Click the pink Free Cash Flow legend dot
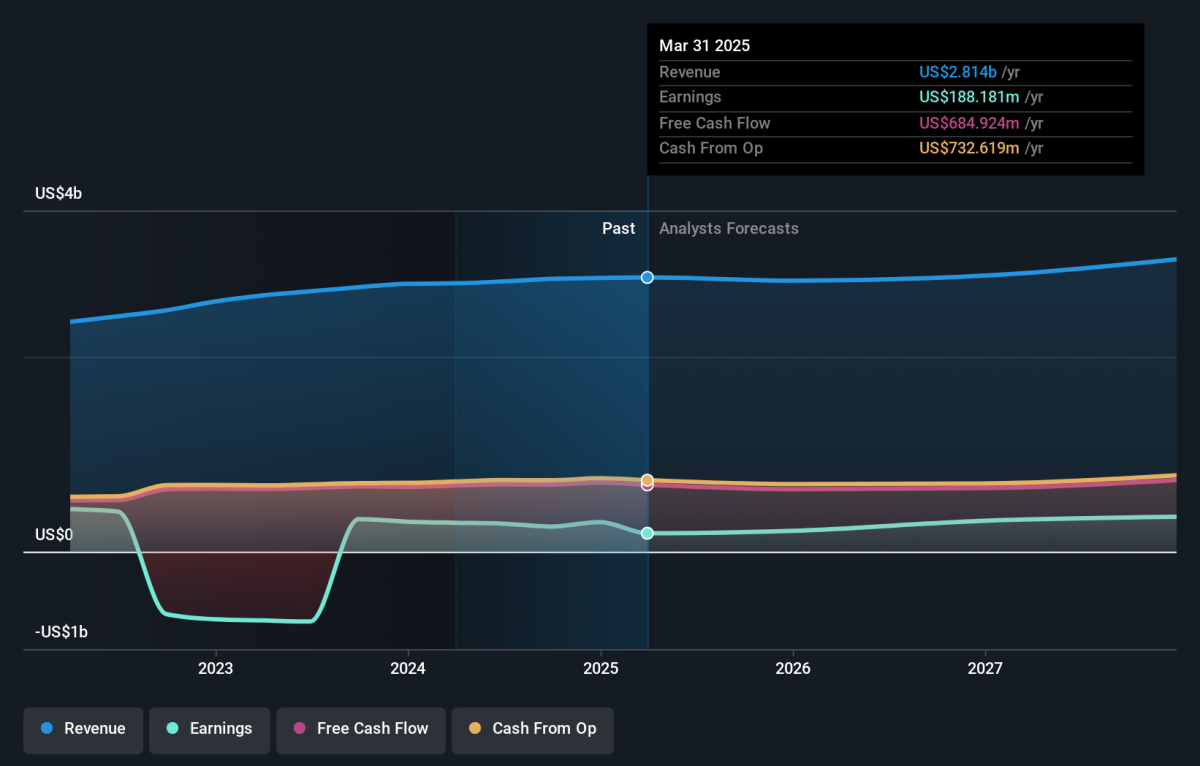1200x766 pixels. tap(299, 729)
